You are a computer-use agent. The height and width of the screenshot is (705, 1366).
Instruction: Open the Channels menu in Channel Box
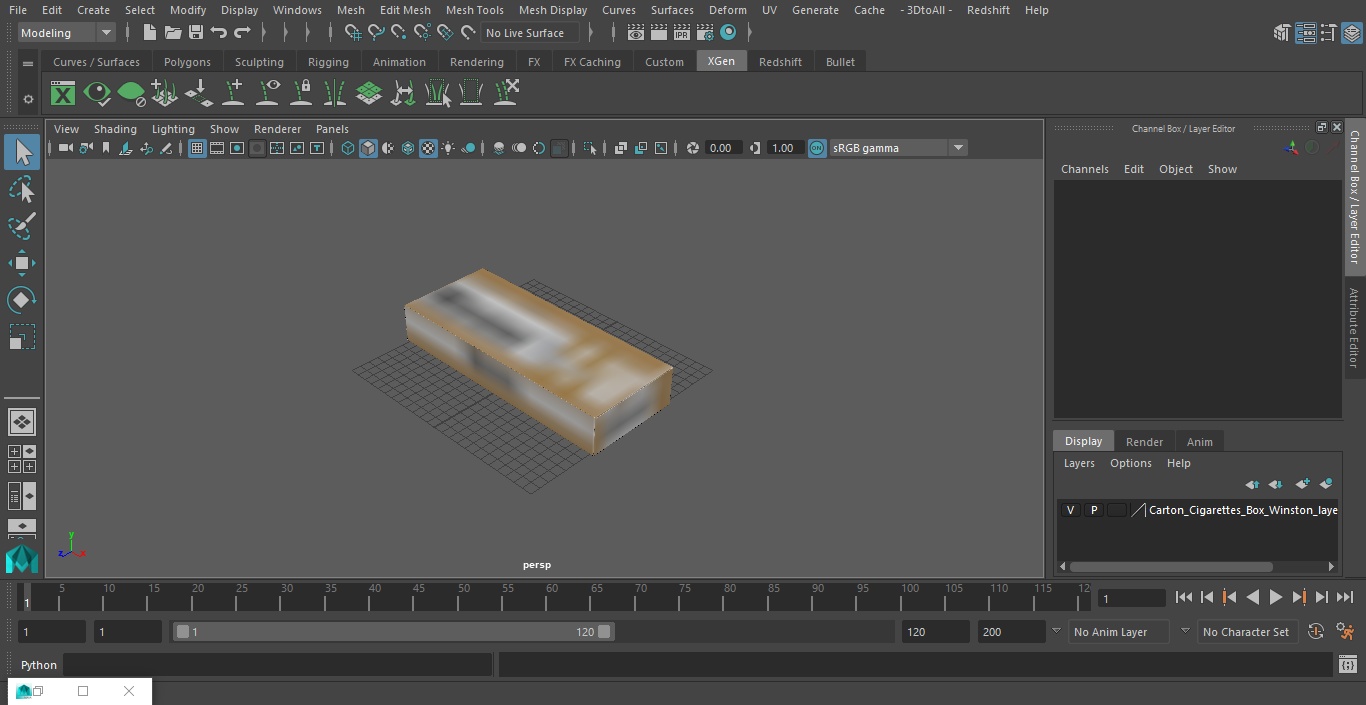pos(1084,169)
